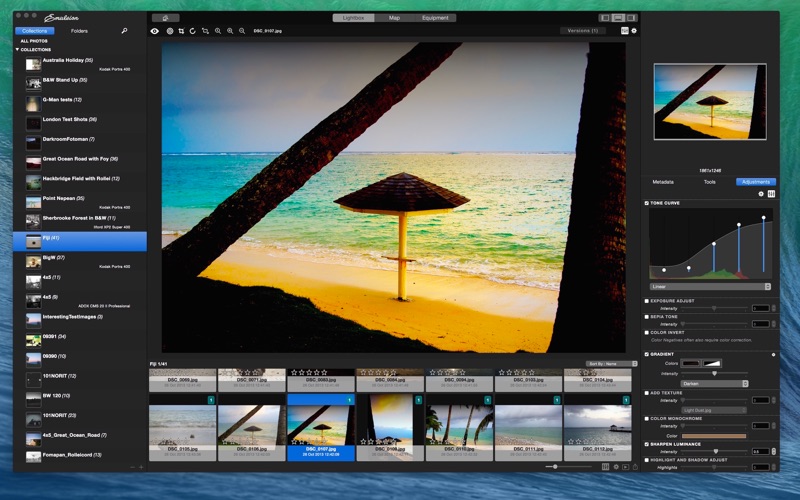The width and height of the screenshot is (800, 500).
Task: Click the rotate image icon
Action: click(x=193, y=31)
